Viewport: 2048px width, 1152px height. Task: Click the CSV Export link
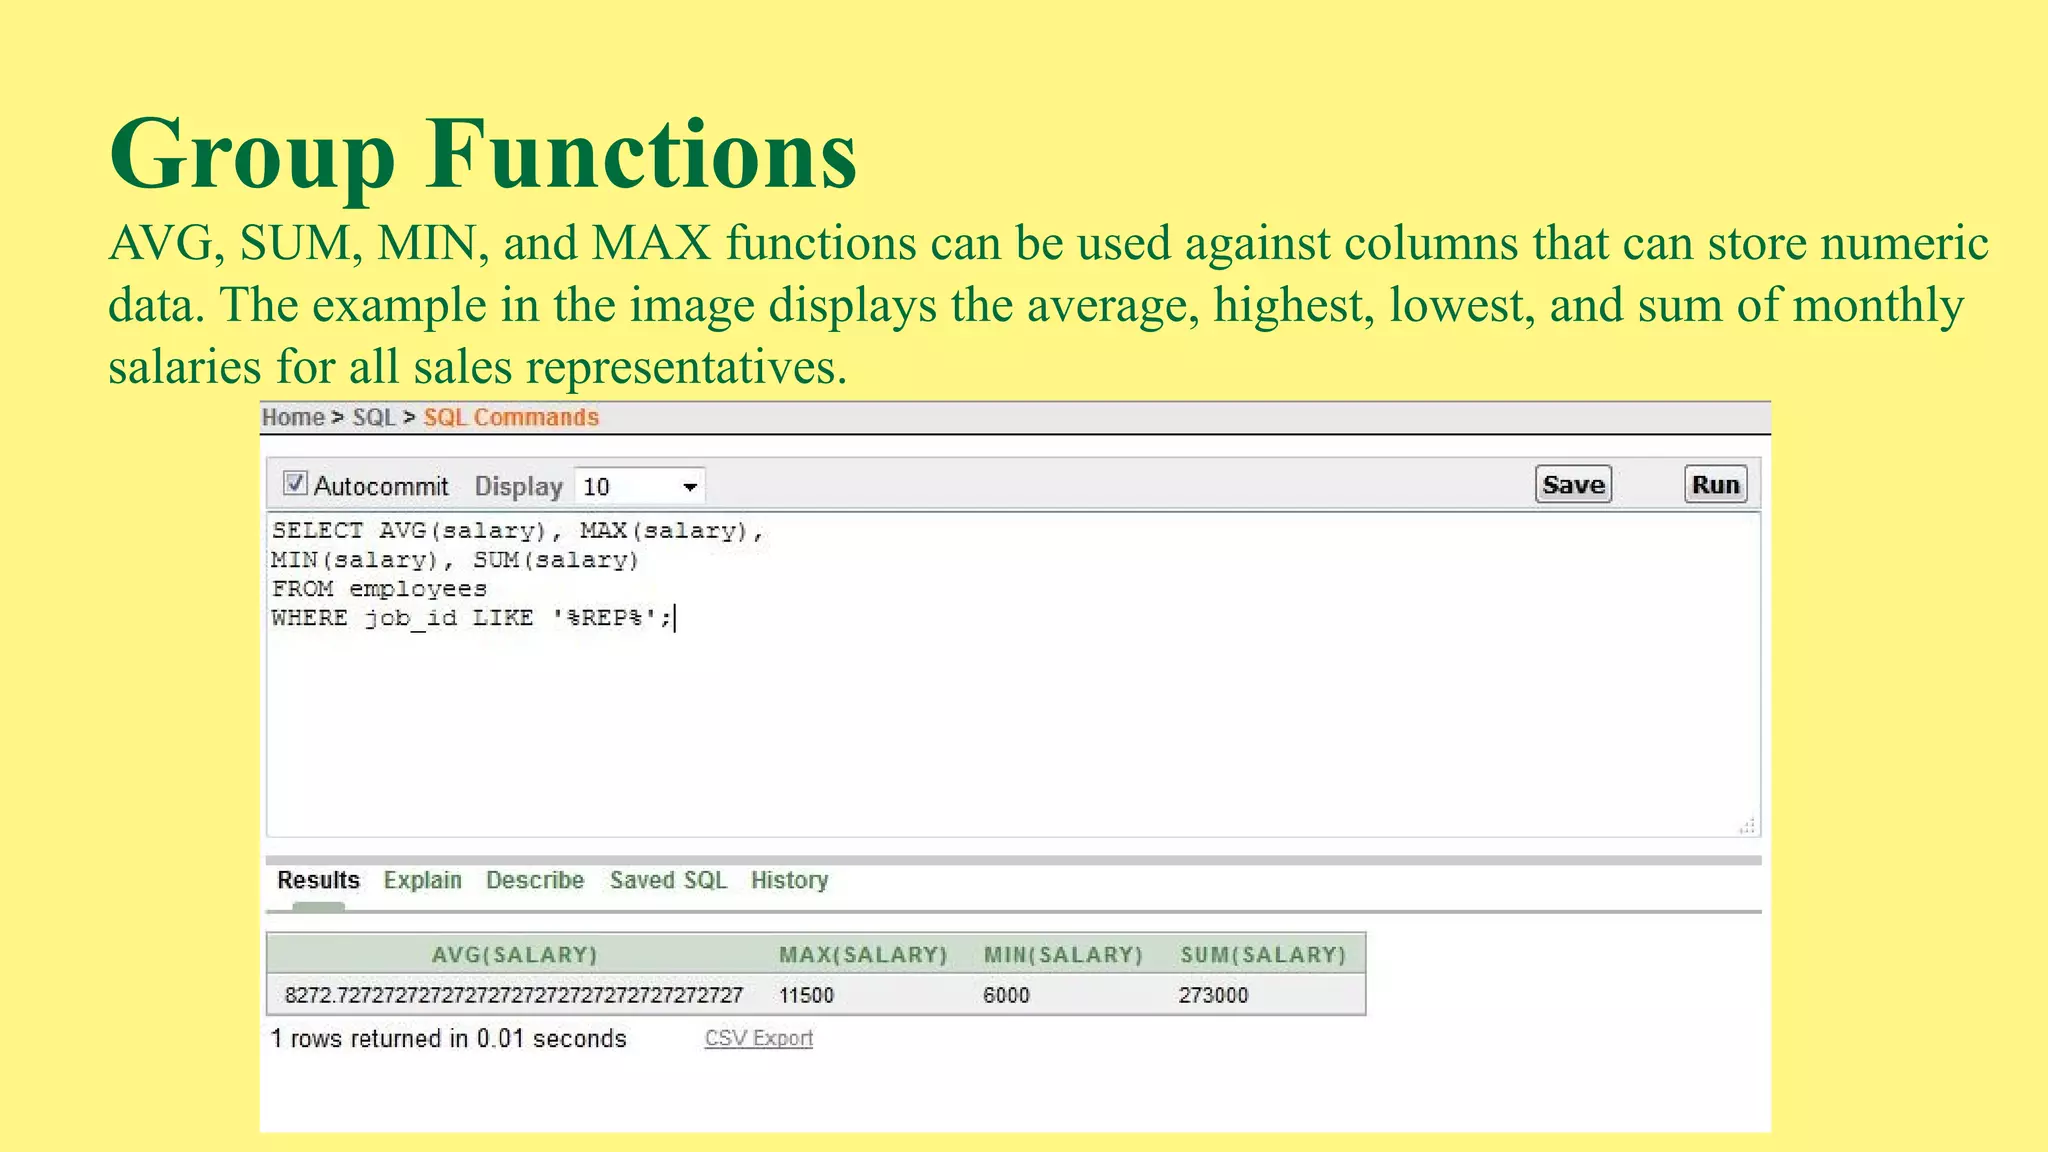(x=759, y=1038)
